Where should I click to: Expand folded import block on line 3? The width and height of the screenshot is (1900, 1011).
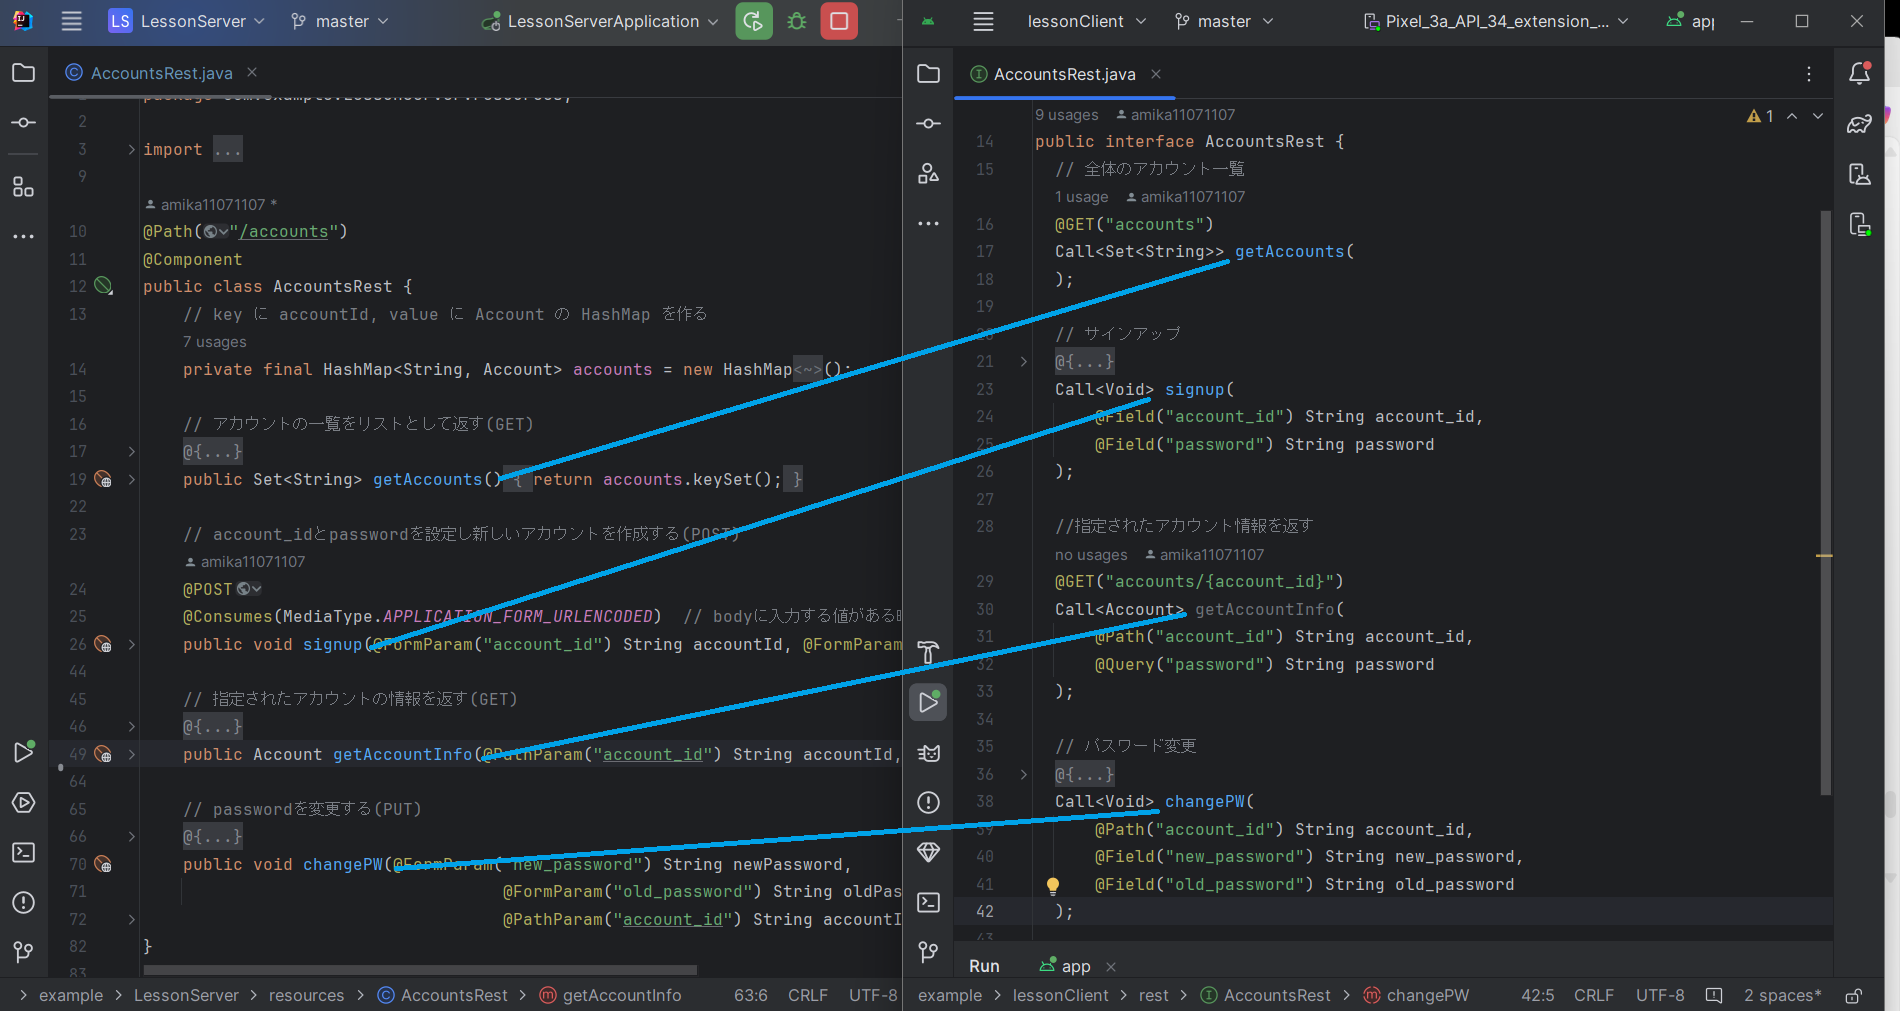131,149
